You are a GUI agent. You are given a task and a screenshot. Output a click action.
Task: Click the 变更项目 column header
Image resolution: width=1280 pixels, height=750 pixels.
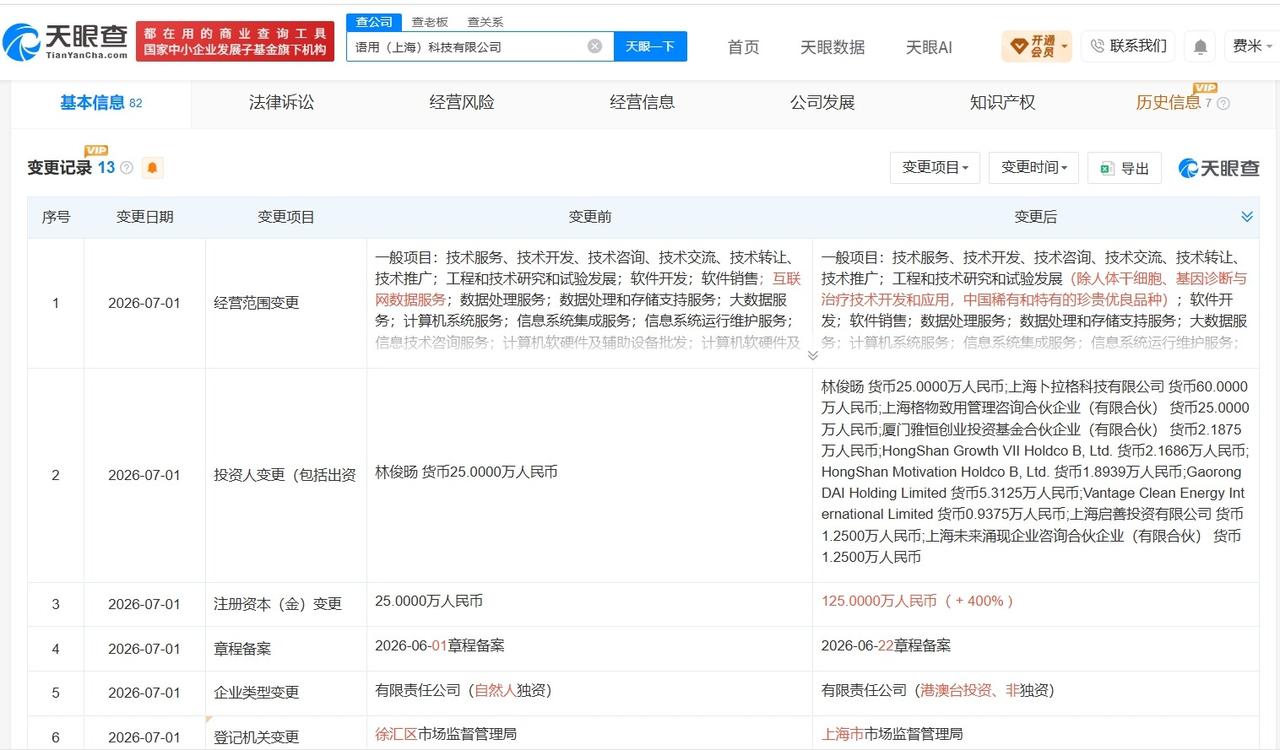coord(286,217)
